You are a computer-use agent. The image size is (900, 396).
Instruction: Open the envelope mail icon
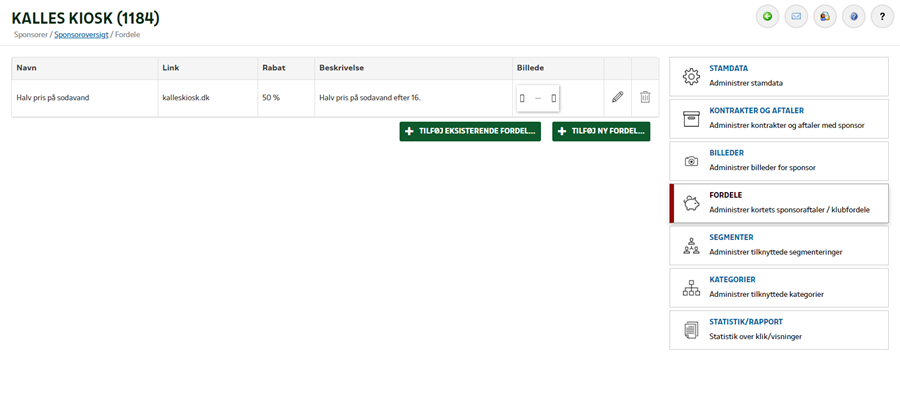point(796,17)
